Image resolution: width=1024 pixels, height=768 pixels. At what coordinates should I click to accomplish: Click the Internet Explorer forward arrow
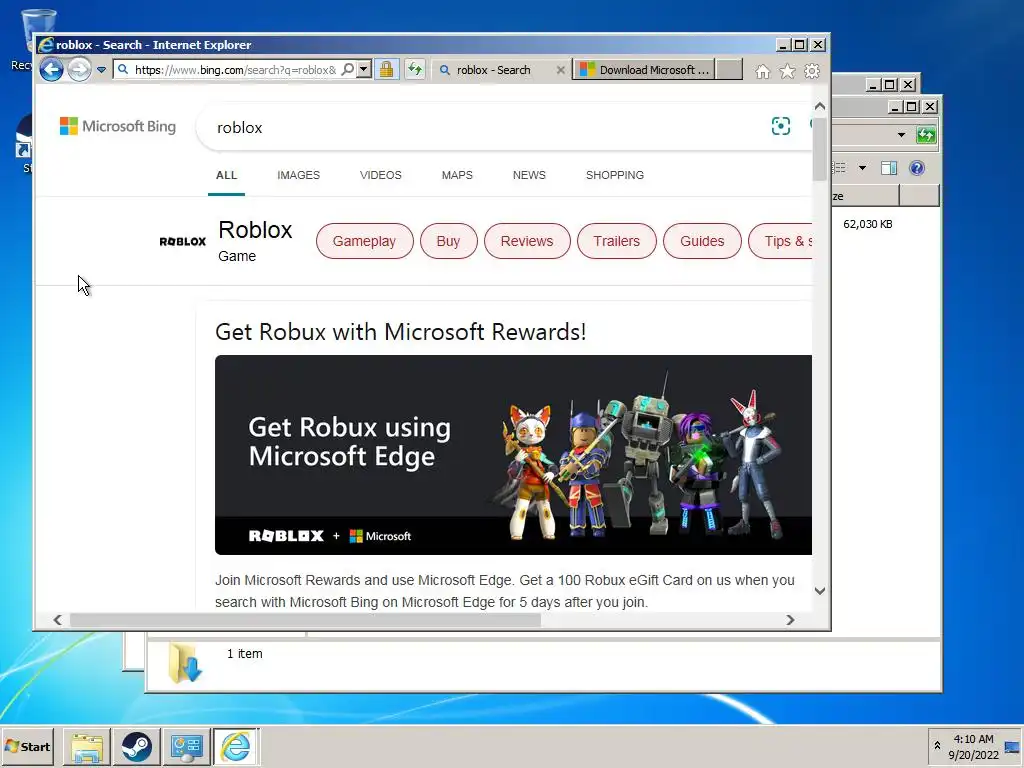79,69
